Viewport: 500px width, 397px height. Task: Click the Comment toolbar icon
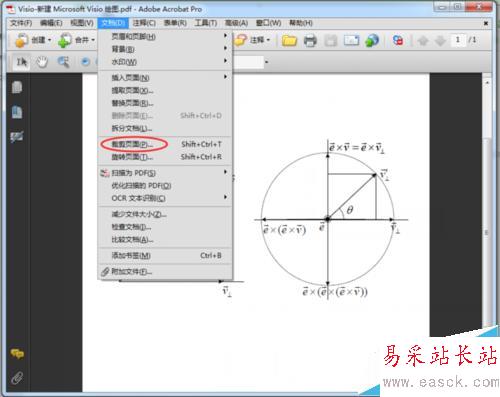pyautogui.click(x=240, y=40)
